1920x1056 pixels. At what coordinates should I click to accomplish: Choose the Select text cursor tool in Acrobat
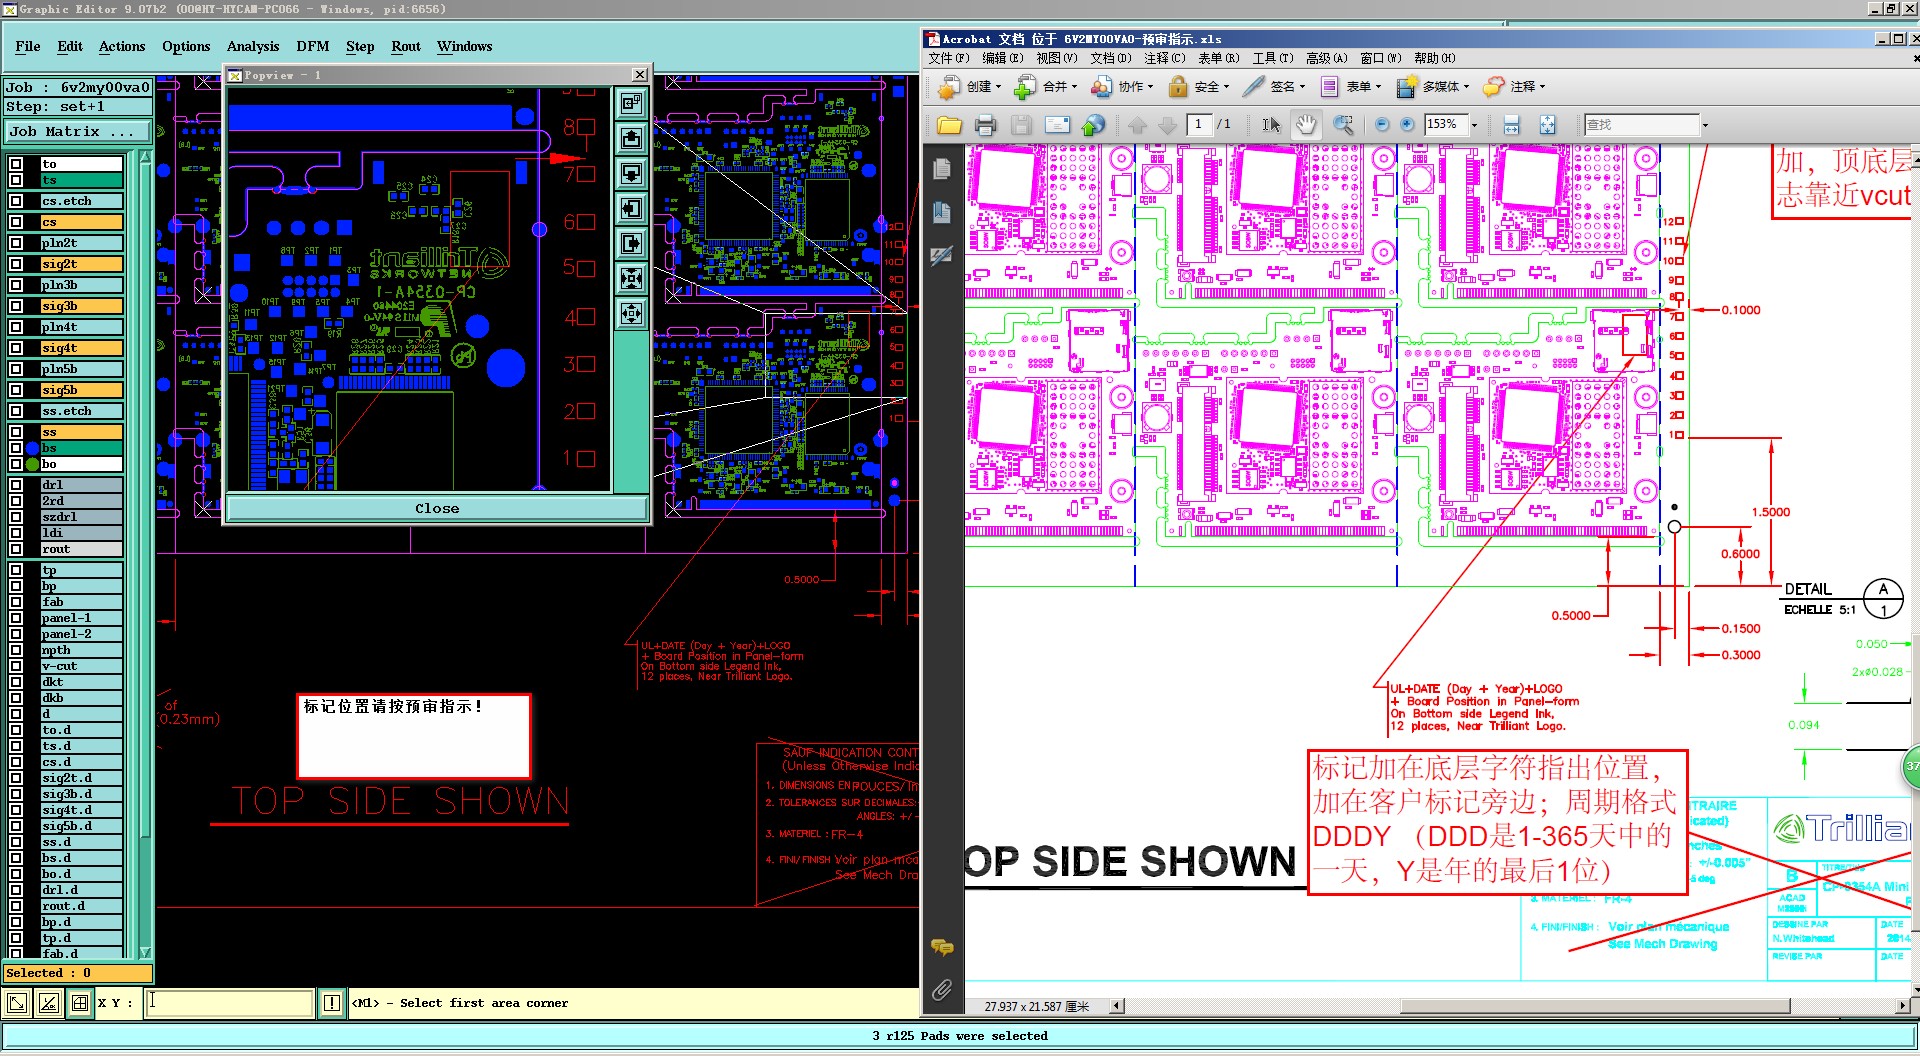(x=1271, y=125)
